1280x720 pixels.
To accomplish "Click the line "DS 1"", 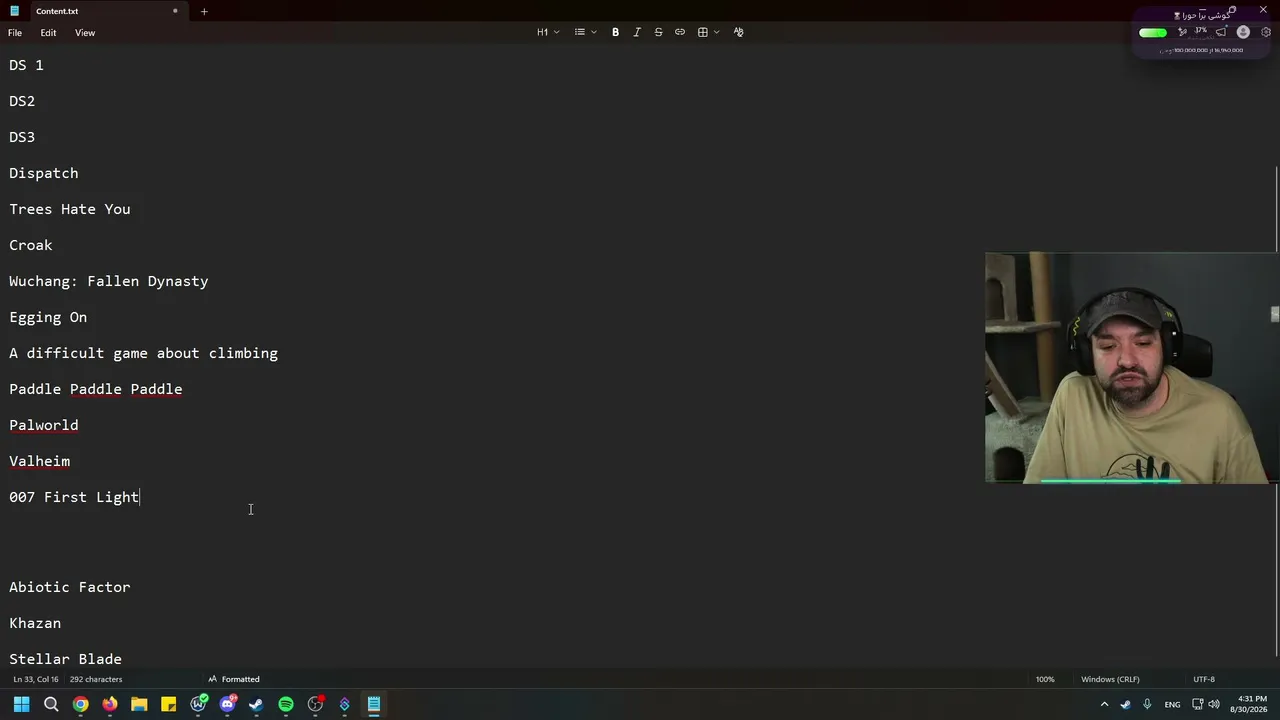I will [26, 65].
